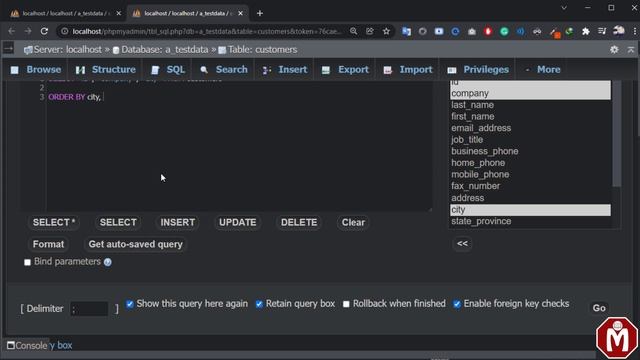Open the Chrome three-dot menu
Screen dimensions: 640x360
click(635, 31)
